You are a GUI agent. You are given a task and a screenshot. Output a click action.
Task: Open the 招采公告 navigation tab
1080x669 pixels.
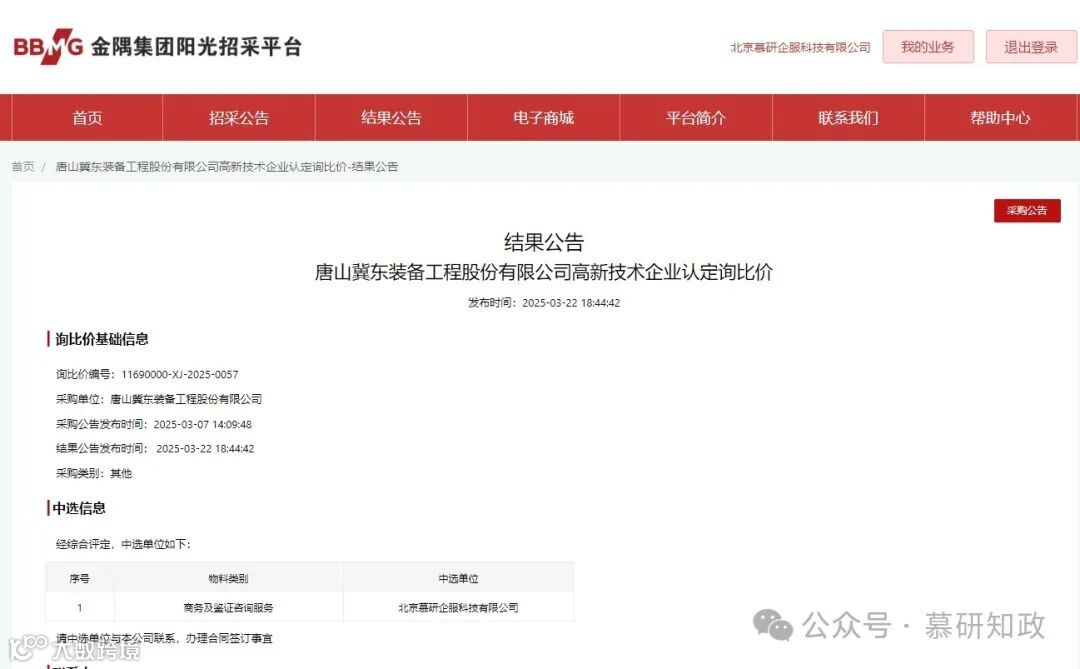[x=239, y=118]
